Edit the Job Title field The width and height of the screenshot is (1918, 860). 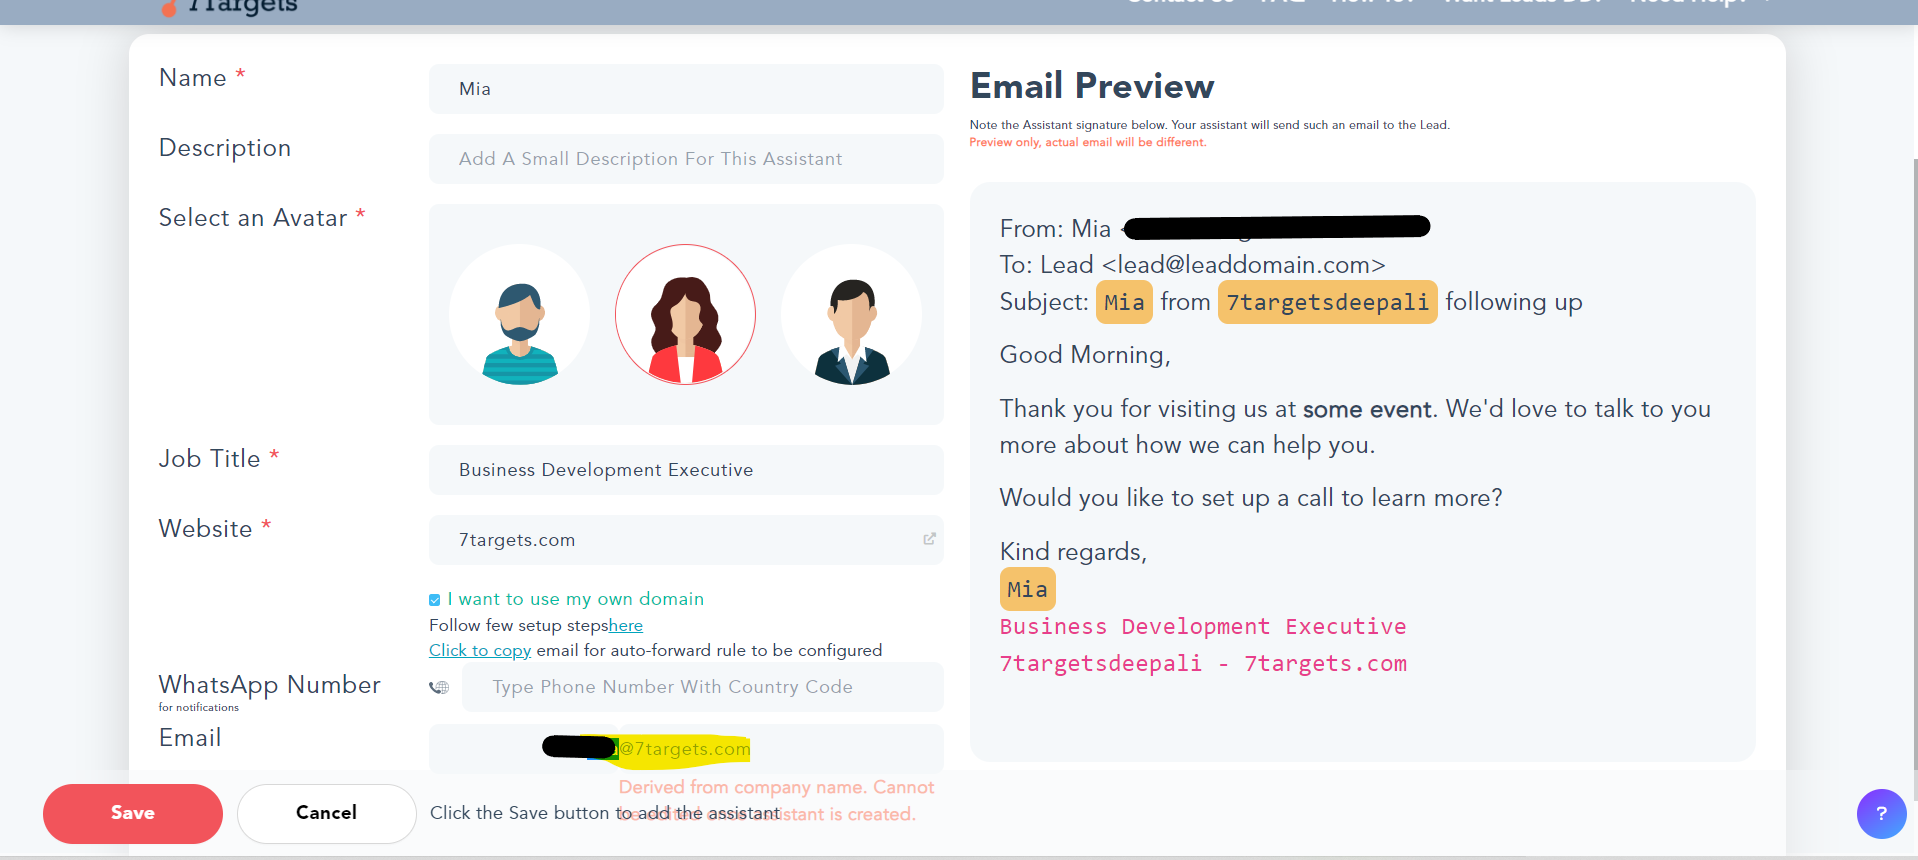click(x=685, y=470)
